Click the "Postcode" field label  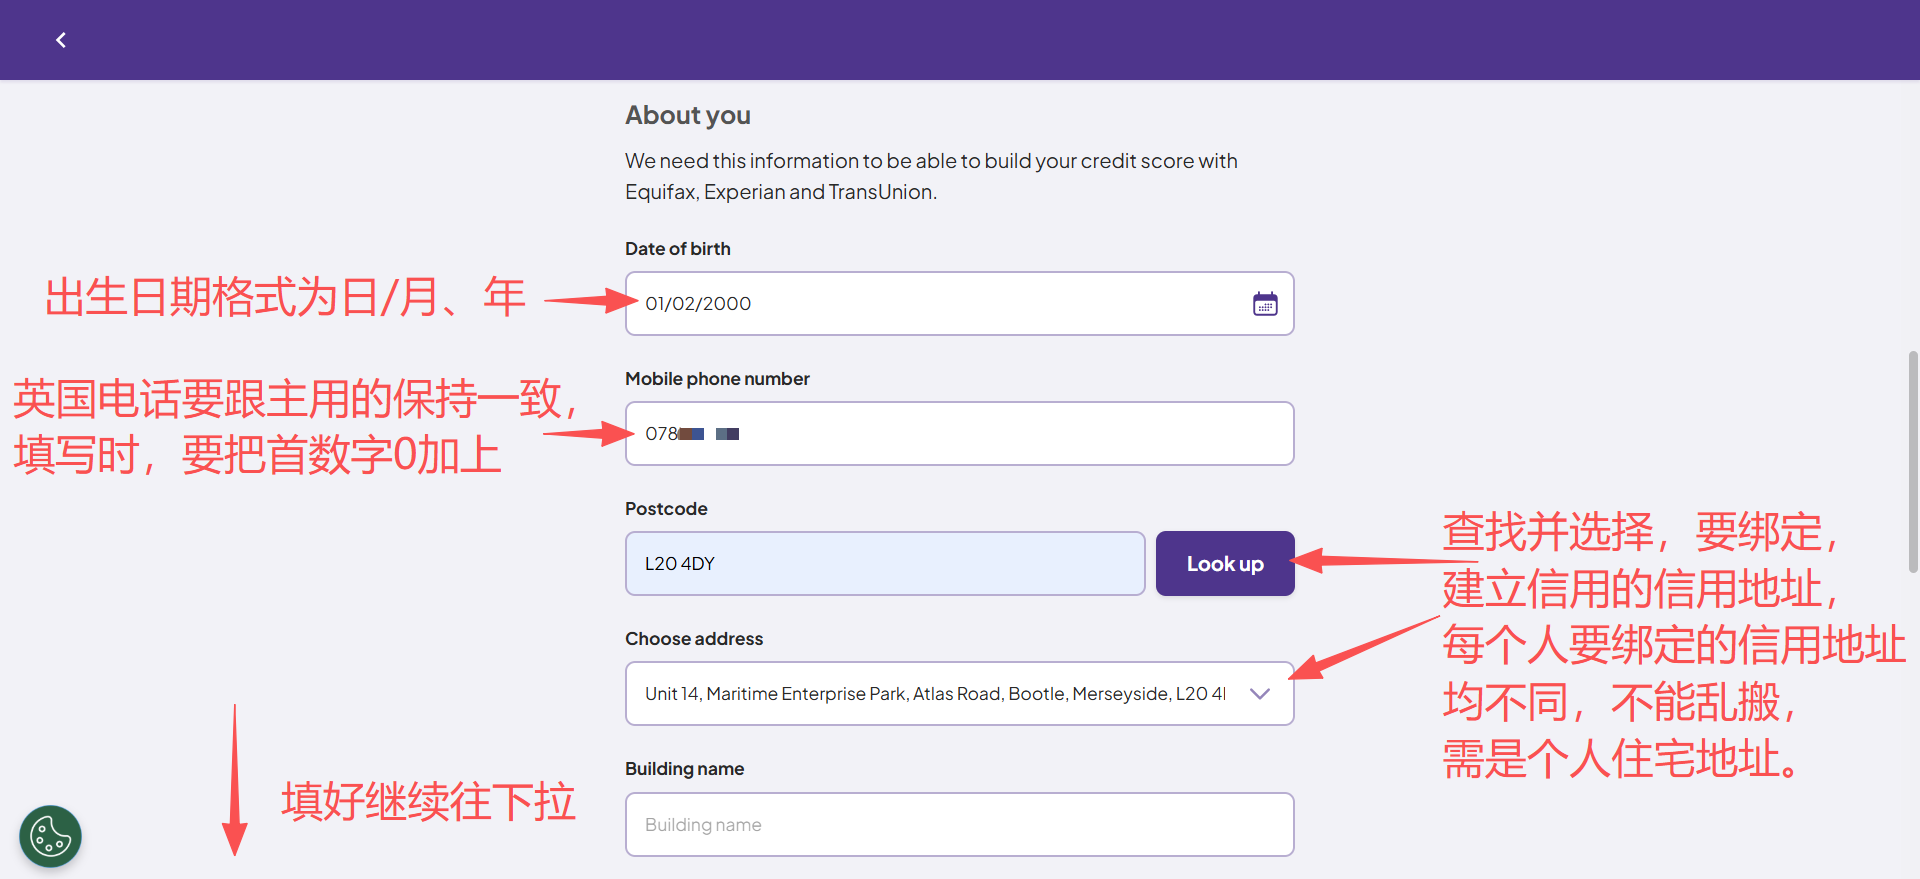pyautogui.click(x=666, y=509)
